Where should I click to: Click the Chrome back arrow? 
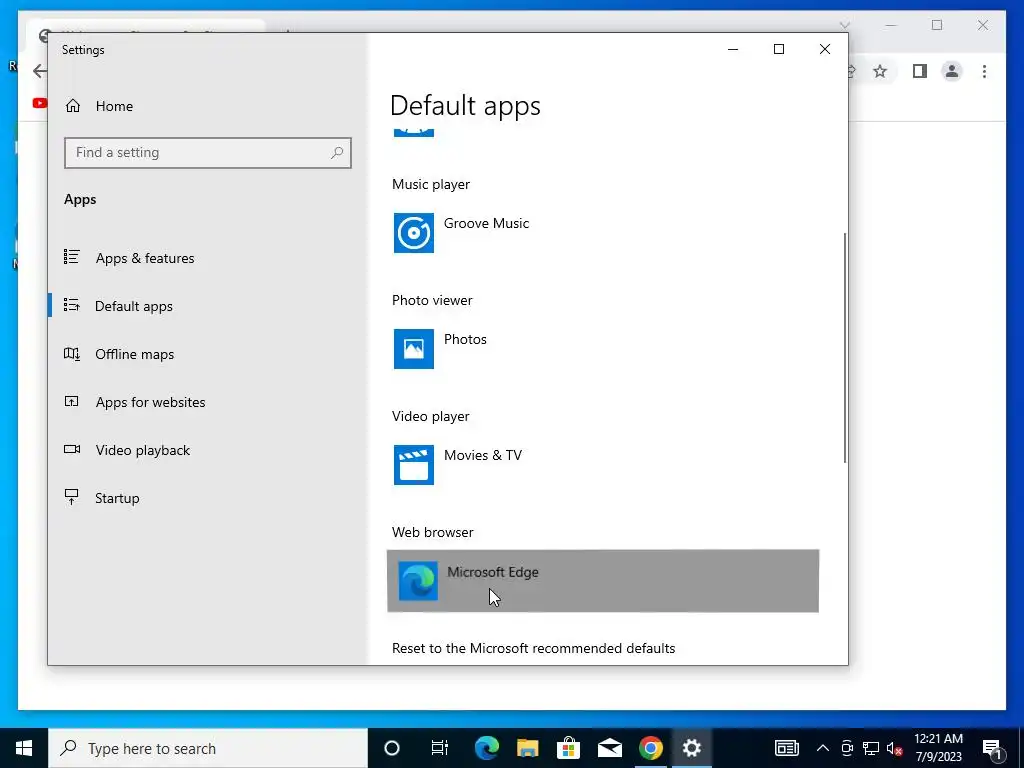(x=39, y=71)
